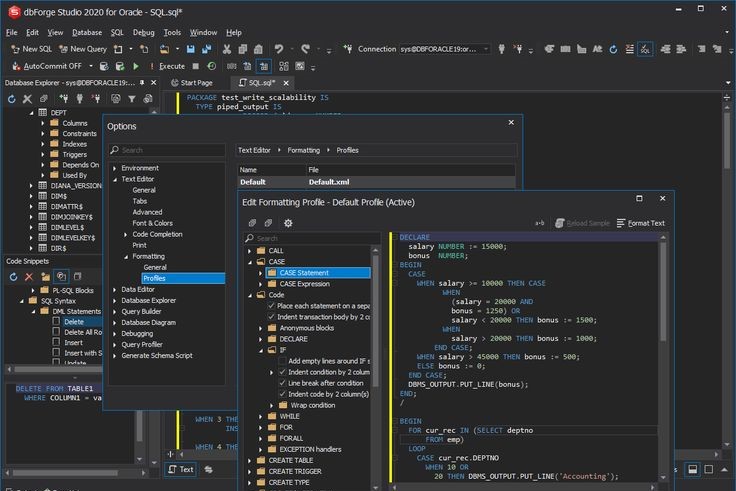Click the New SQL toolbar button

pyautogui.click(x=31, y=49)
